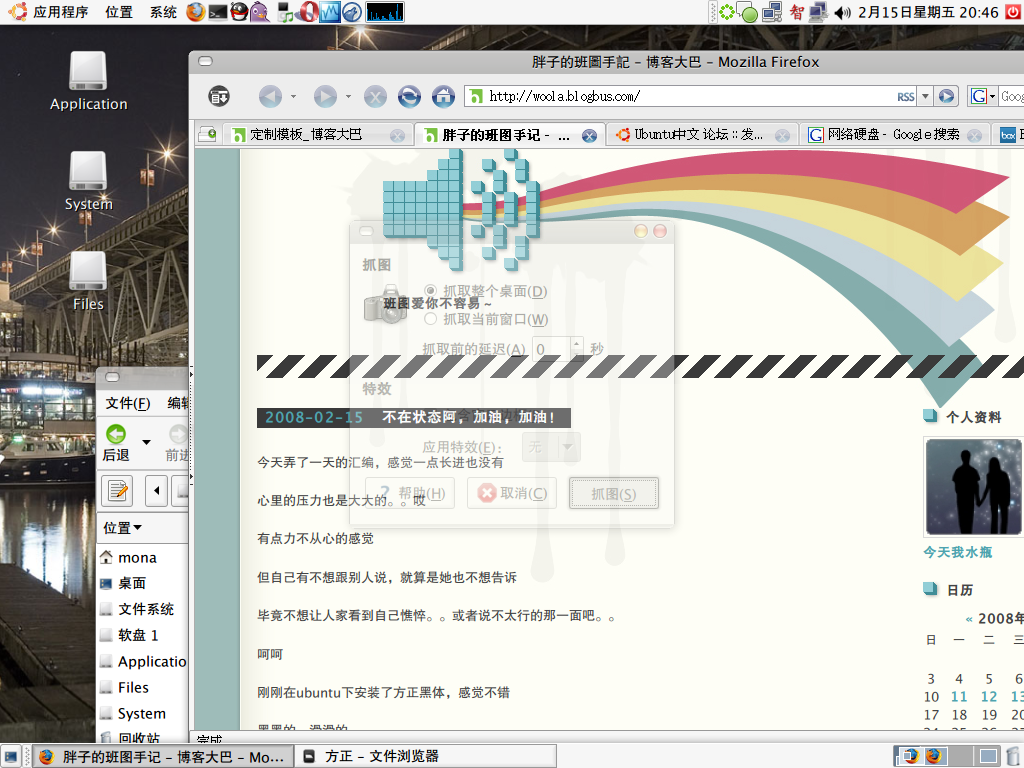Select 文件系统 in file browser sidebar

pos(146,609)
